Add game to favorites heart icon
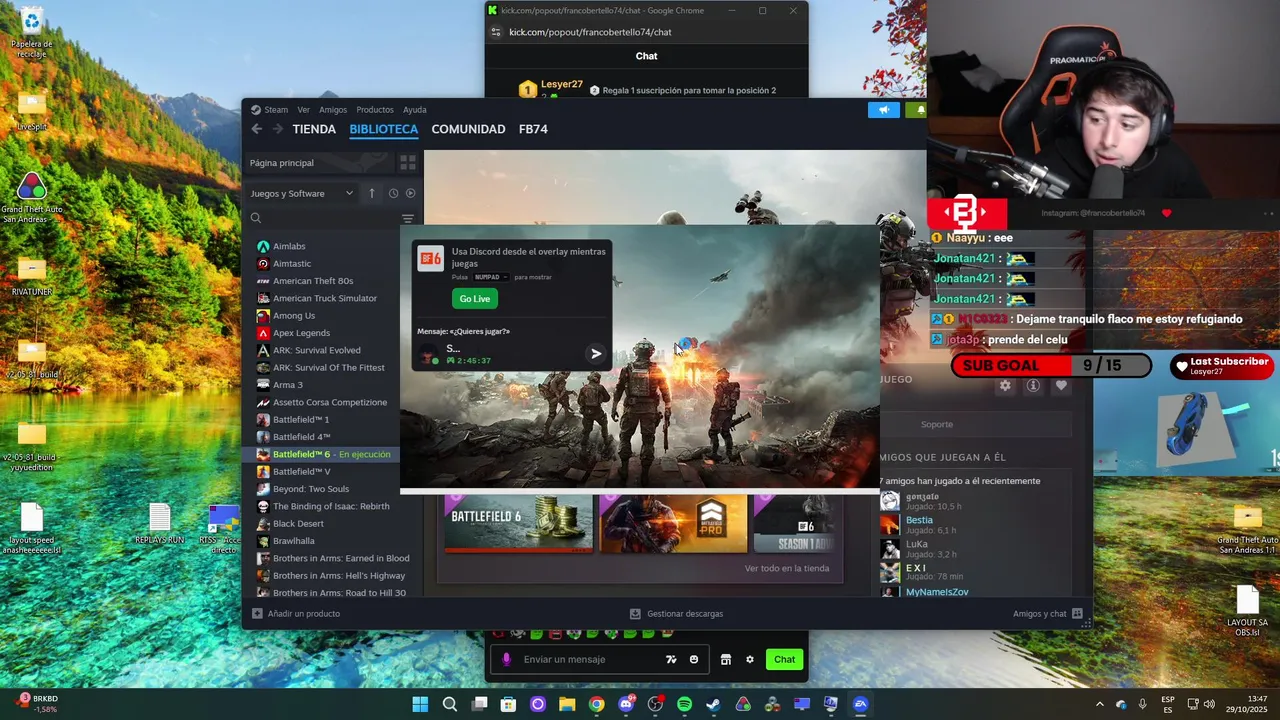 1061,386
